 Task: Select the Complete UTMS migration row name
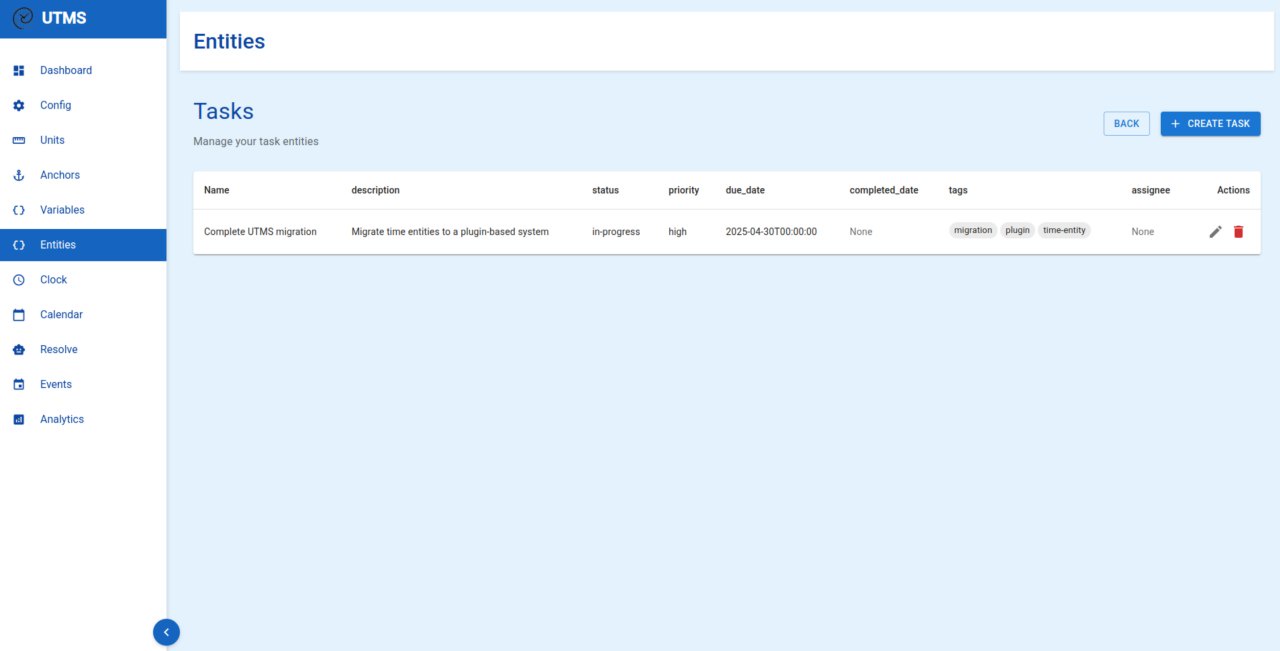[x=260, y=232]
